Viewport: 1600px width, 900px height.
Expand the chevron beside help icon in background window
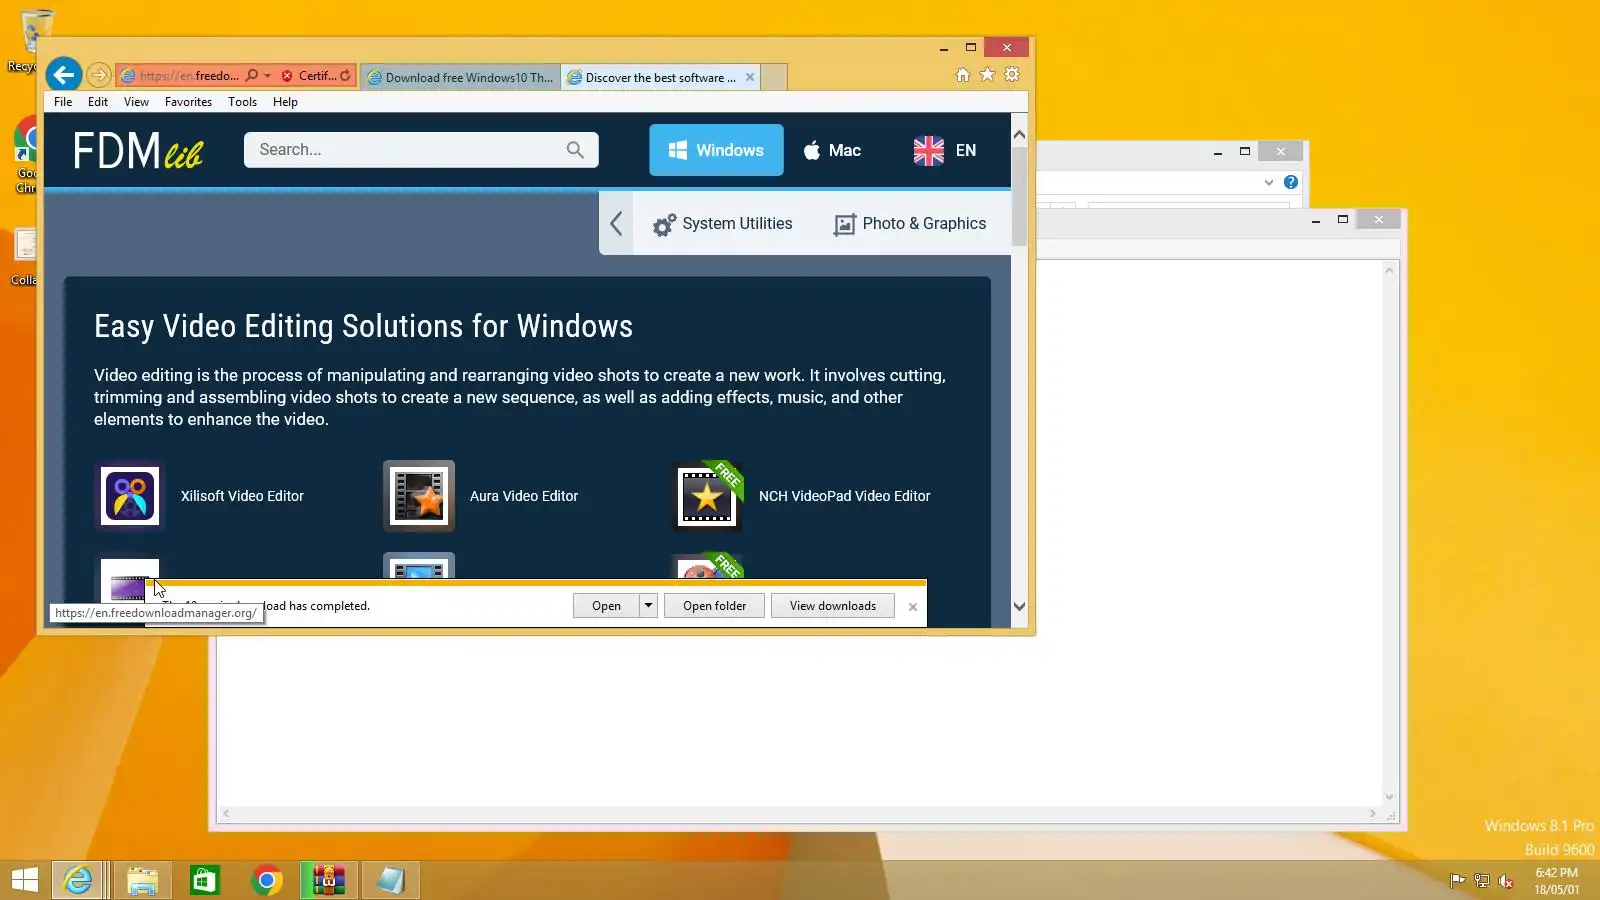point(1269,182)
